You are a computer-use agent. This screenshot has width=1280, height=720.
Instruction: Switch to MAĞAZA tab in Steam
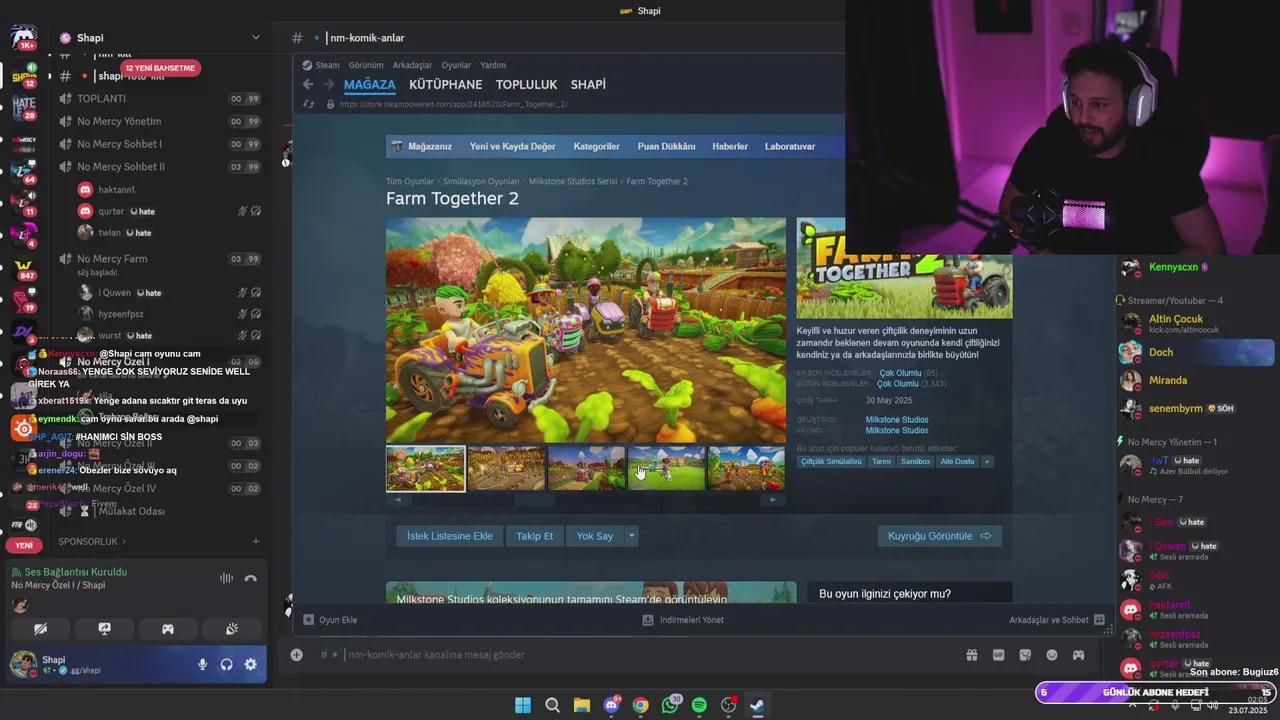pyautogui.click(x=370, y=85)
